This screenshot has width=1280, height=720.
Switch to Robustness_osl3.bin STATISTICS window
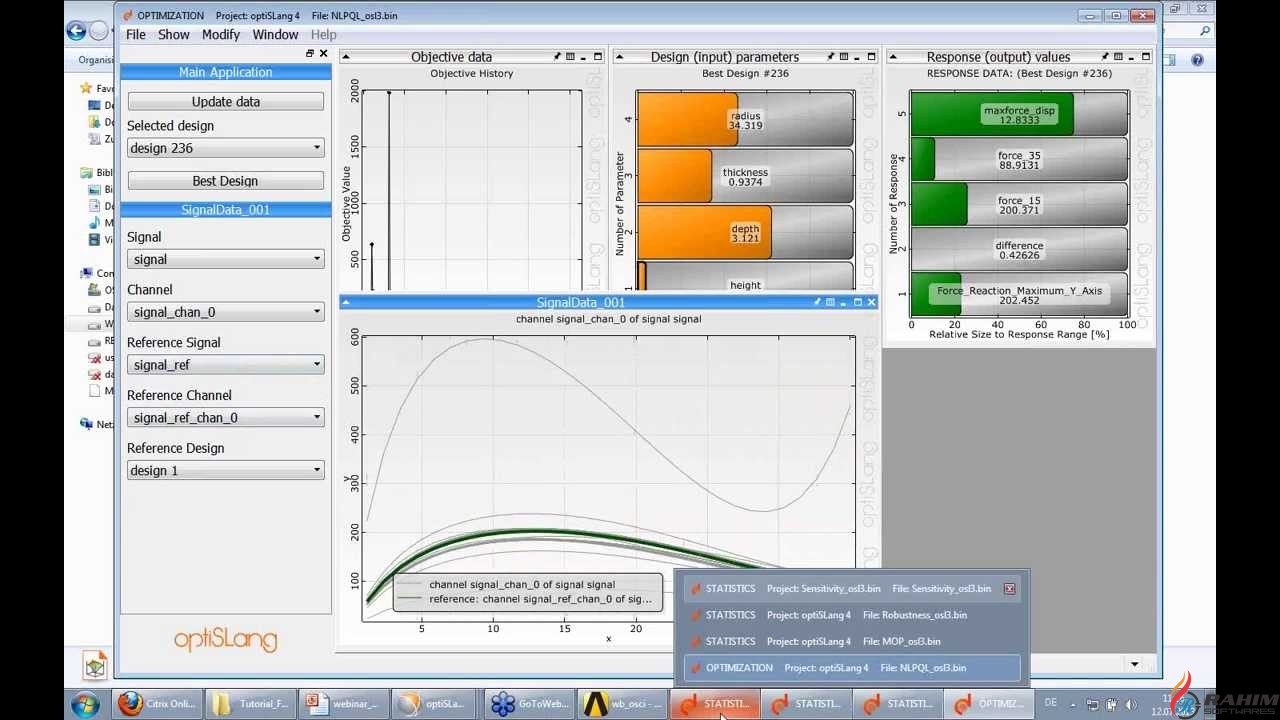tap(850, 615)
